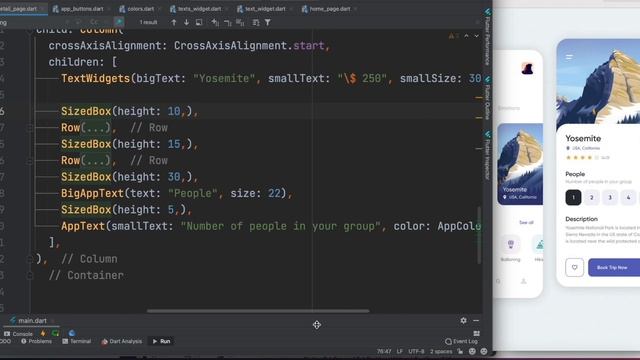Change the 2 spaces indent setting
Image resolution: width=640 pixels, height=360 pixels.
point(441,351)
